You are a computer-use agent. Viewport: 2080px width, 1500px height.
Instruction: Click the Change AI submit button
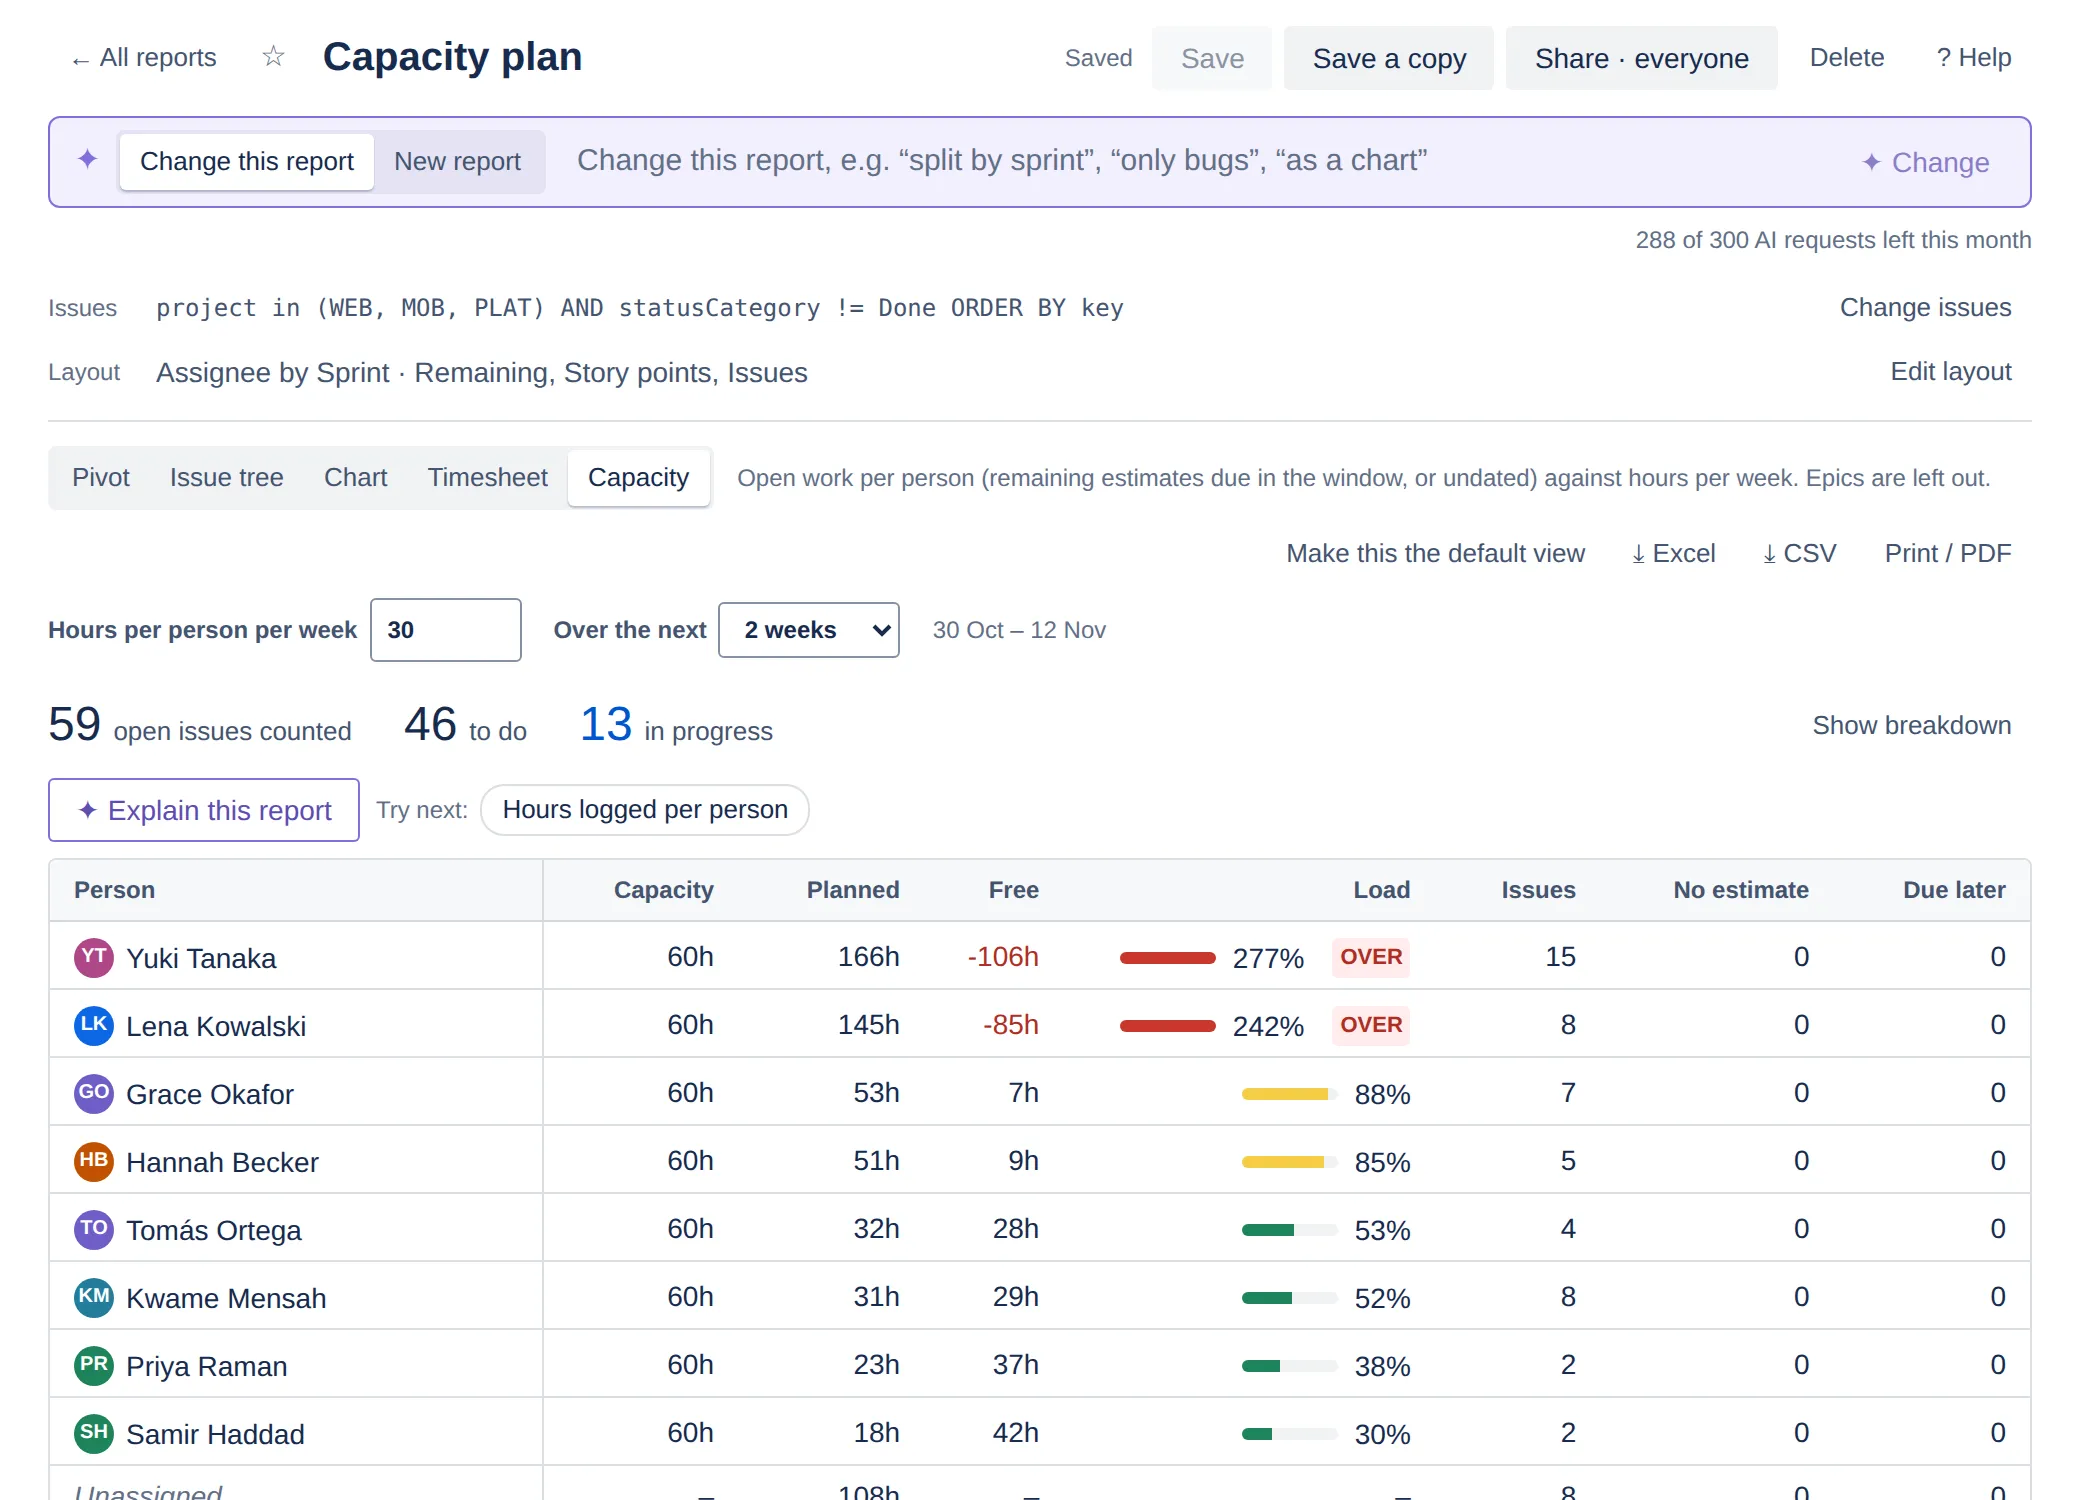tap(1926, 162)
